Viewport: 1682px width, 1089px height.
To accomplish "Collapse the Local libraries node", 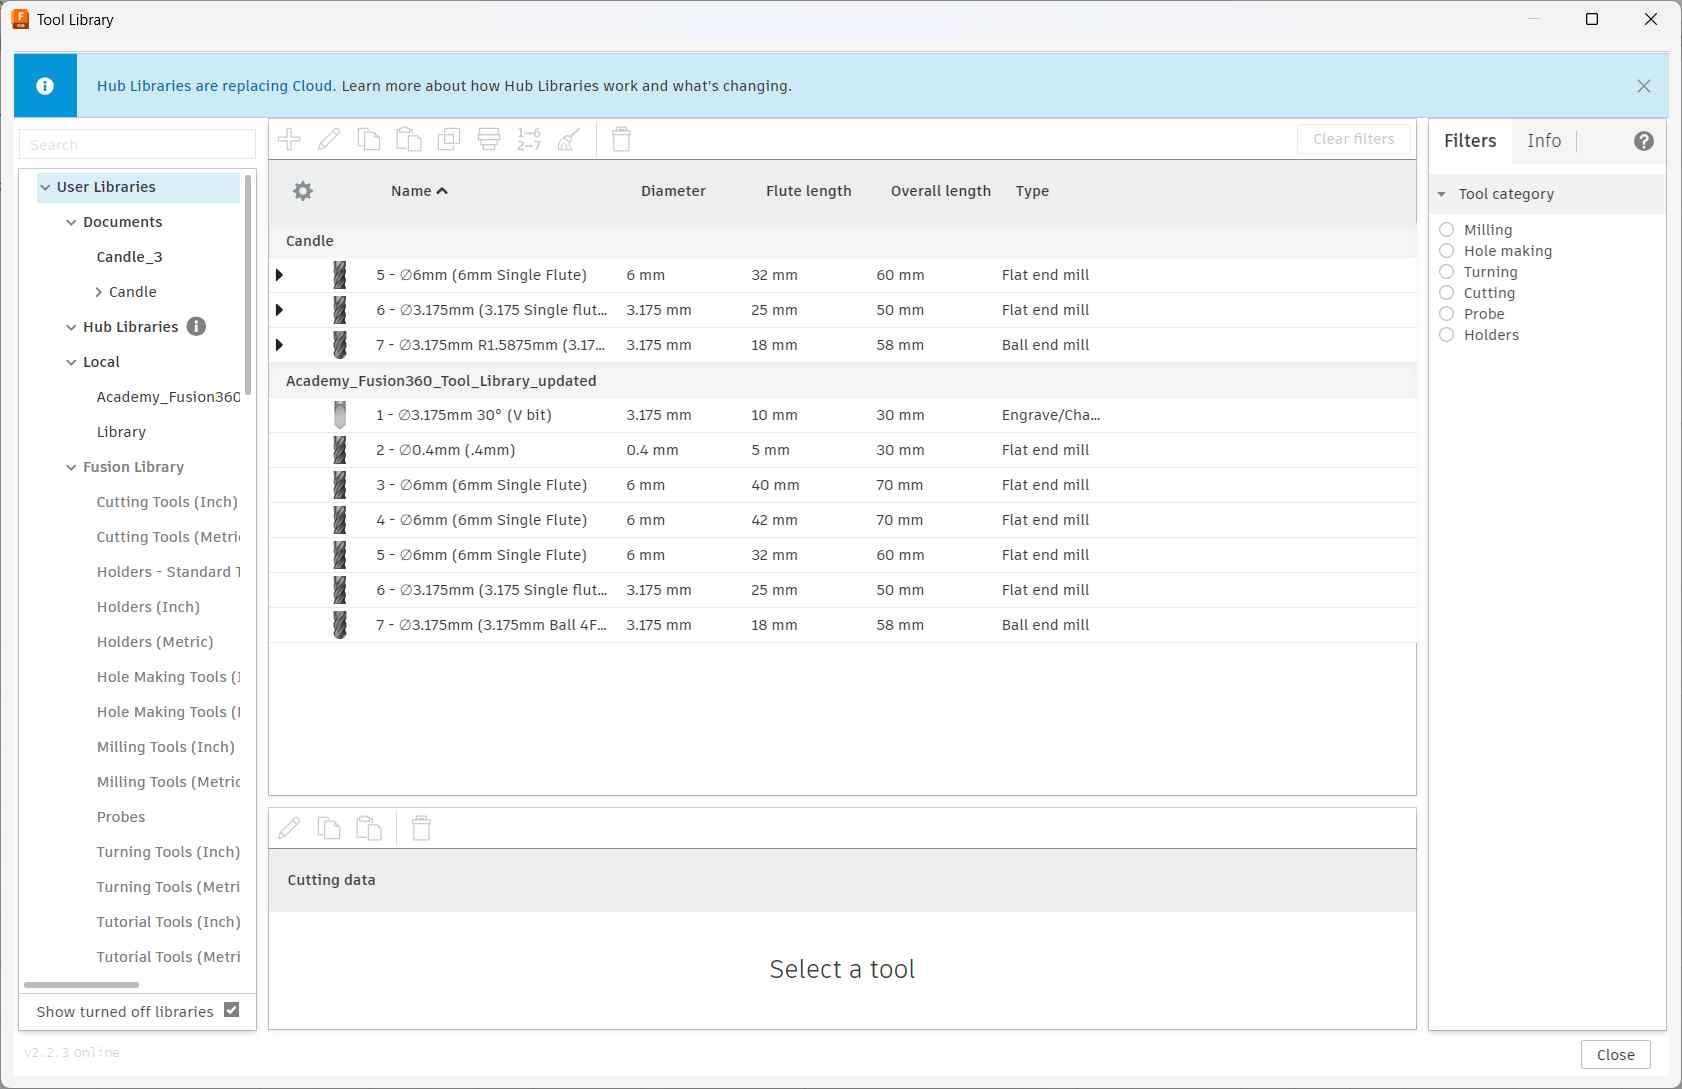I will click(71, 362).
